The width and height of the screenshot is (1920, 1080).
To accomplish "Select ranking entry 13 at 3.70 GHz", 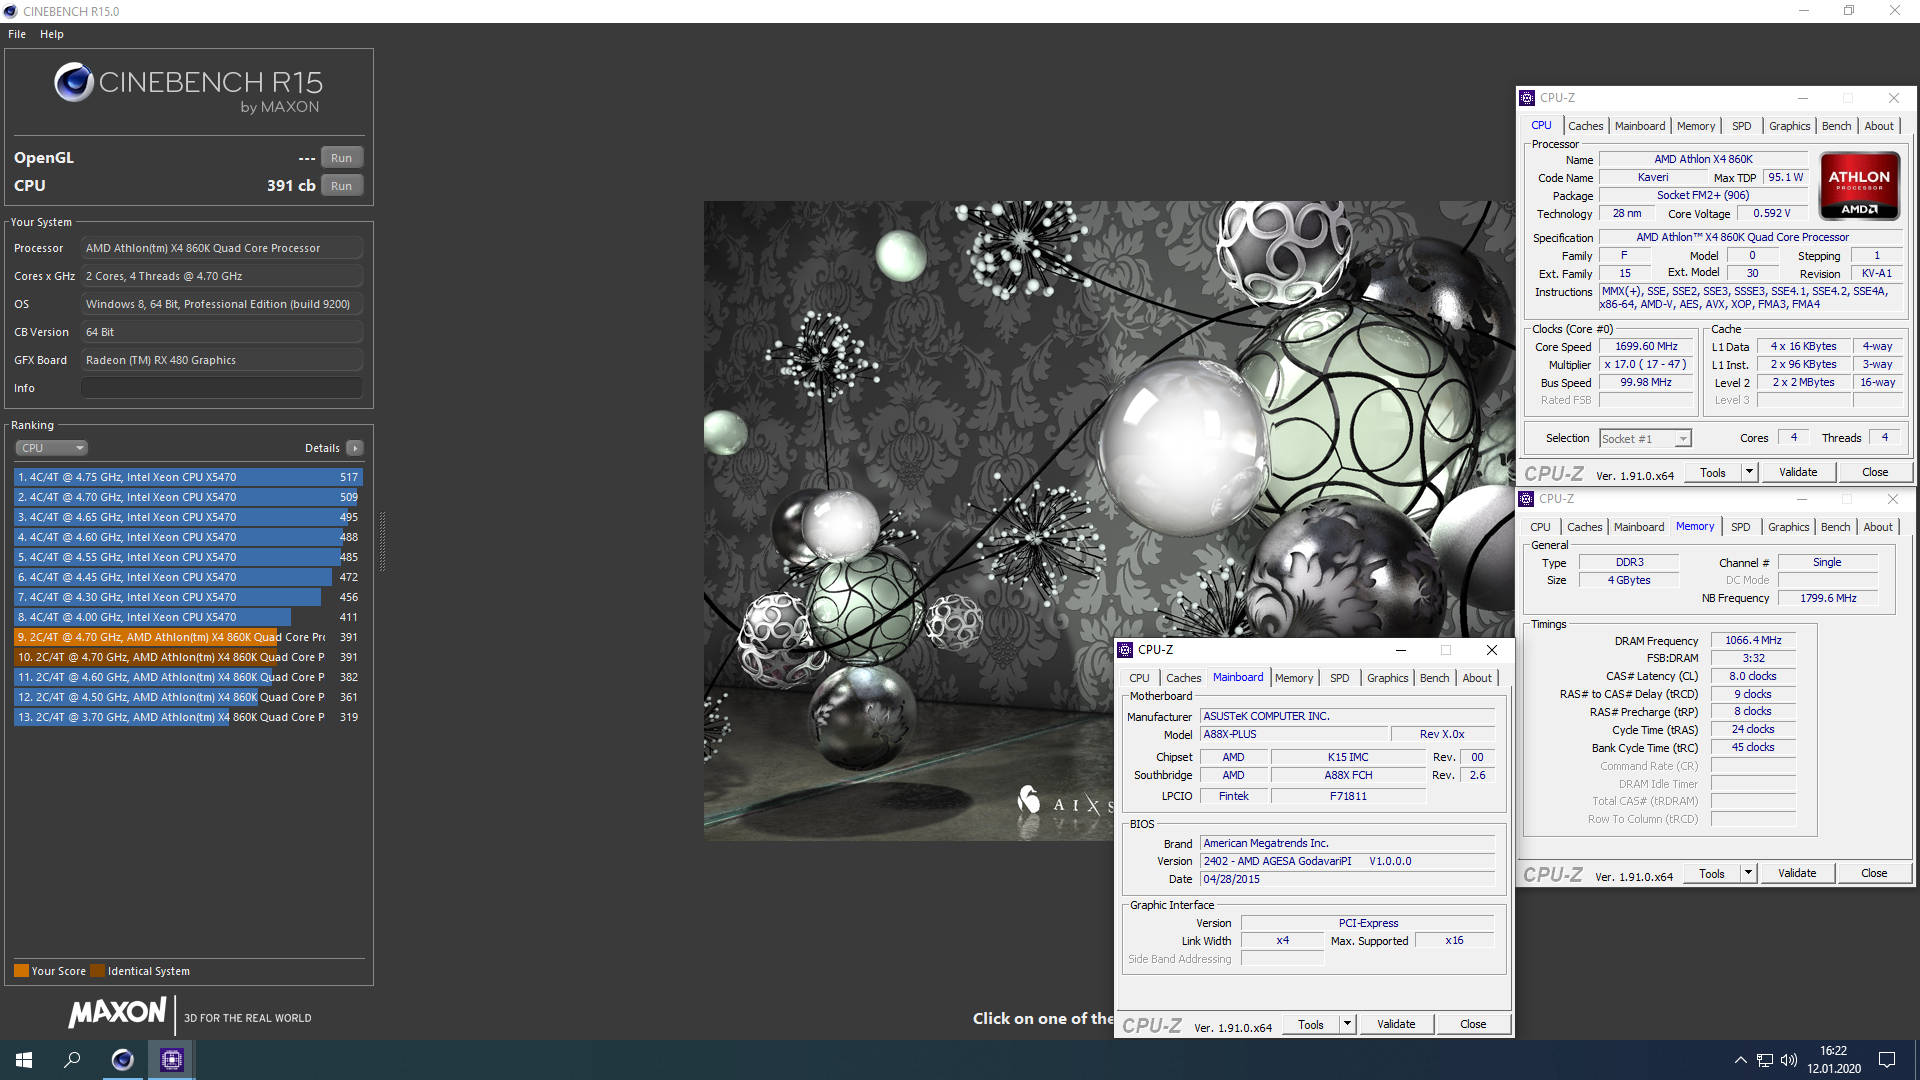I will [188, 717].
